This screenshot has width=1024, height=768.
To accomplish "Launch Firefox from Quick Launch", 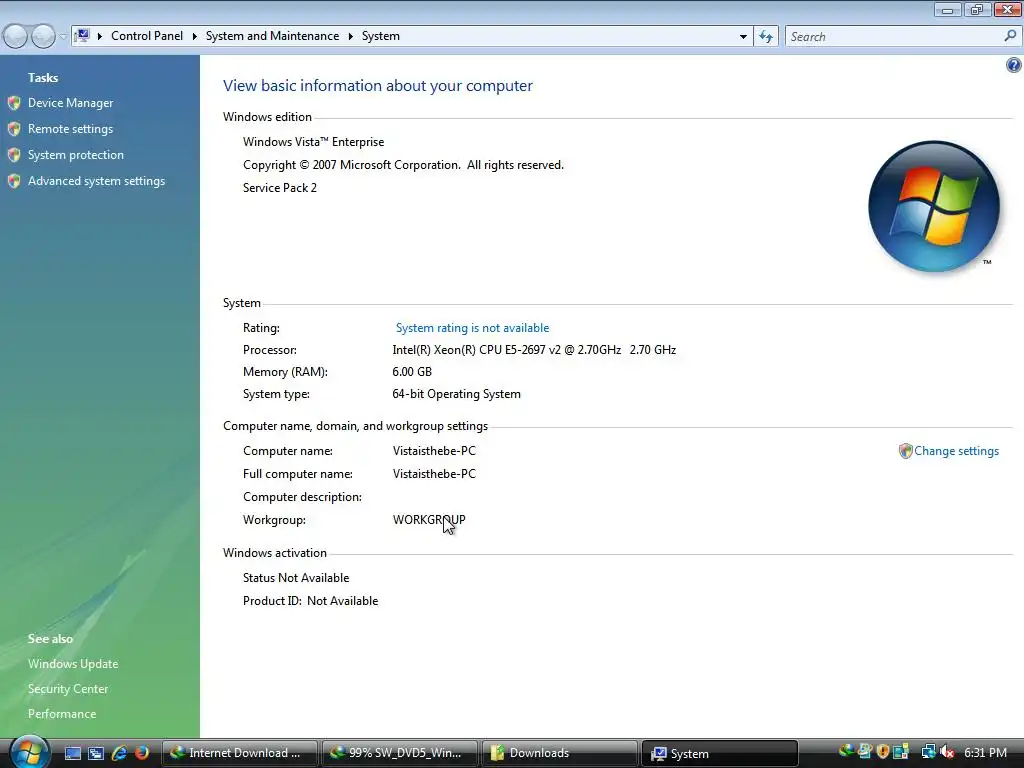I will tap(142, 754).
